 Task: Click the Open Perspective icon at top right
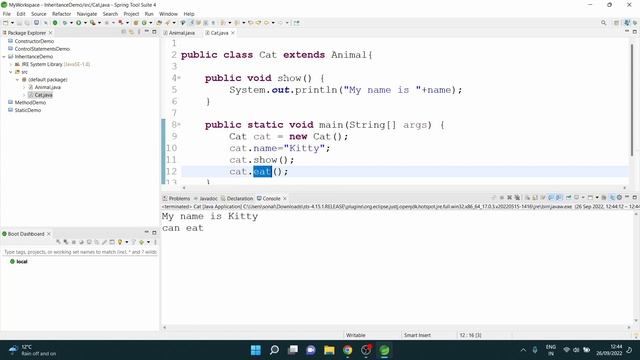click(616, 23)
